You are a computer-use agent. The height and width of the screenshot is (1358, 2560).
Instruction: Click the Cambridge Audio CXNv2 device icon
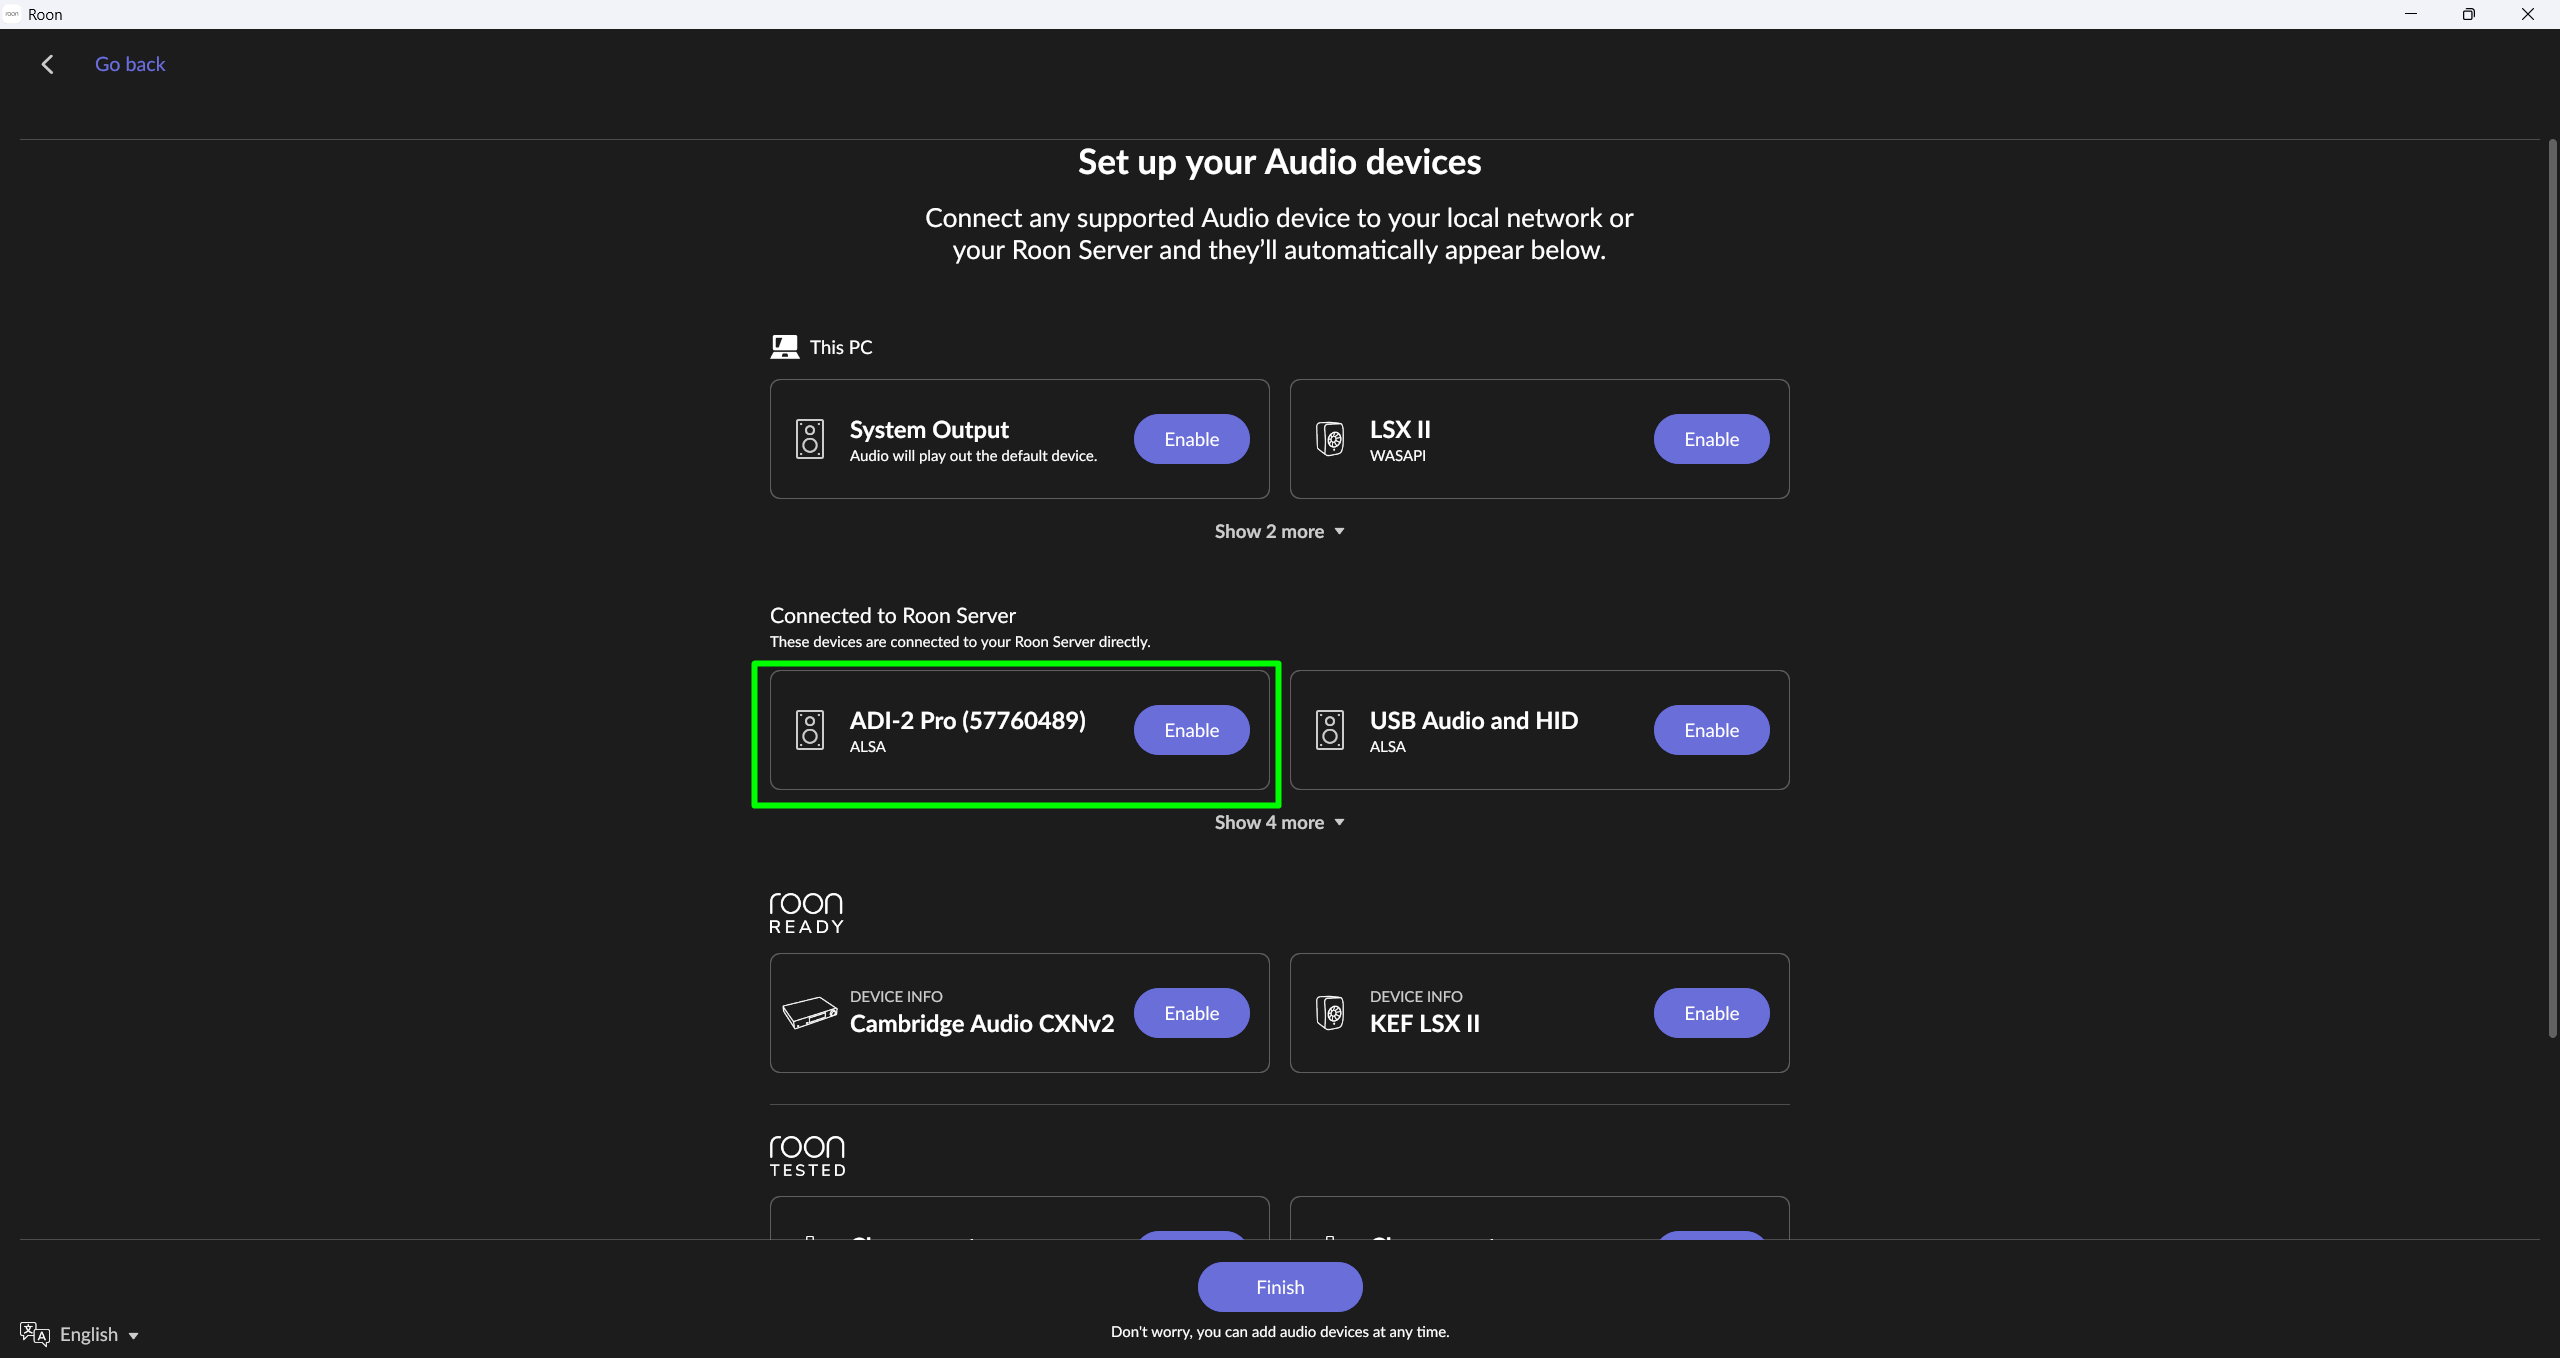[809, 1013]
